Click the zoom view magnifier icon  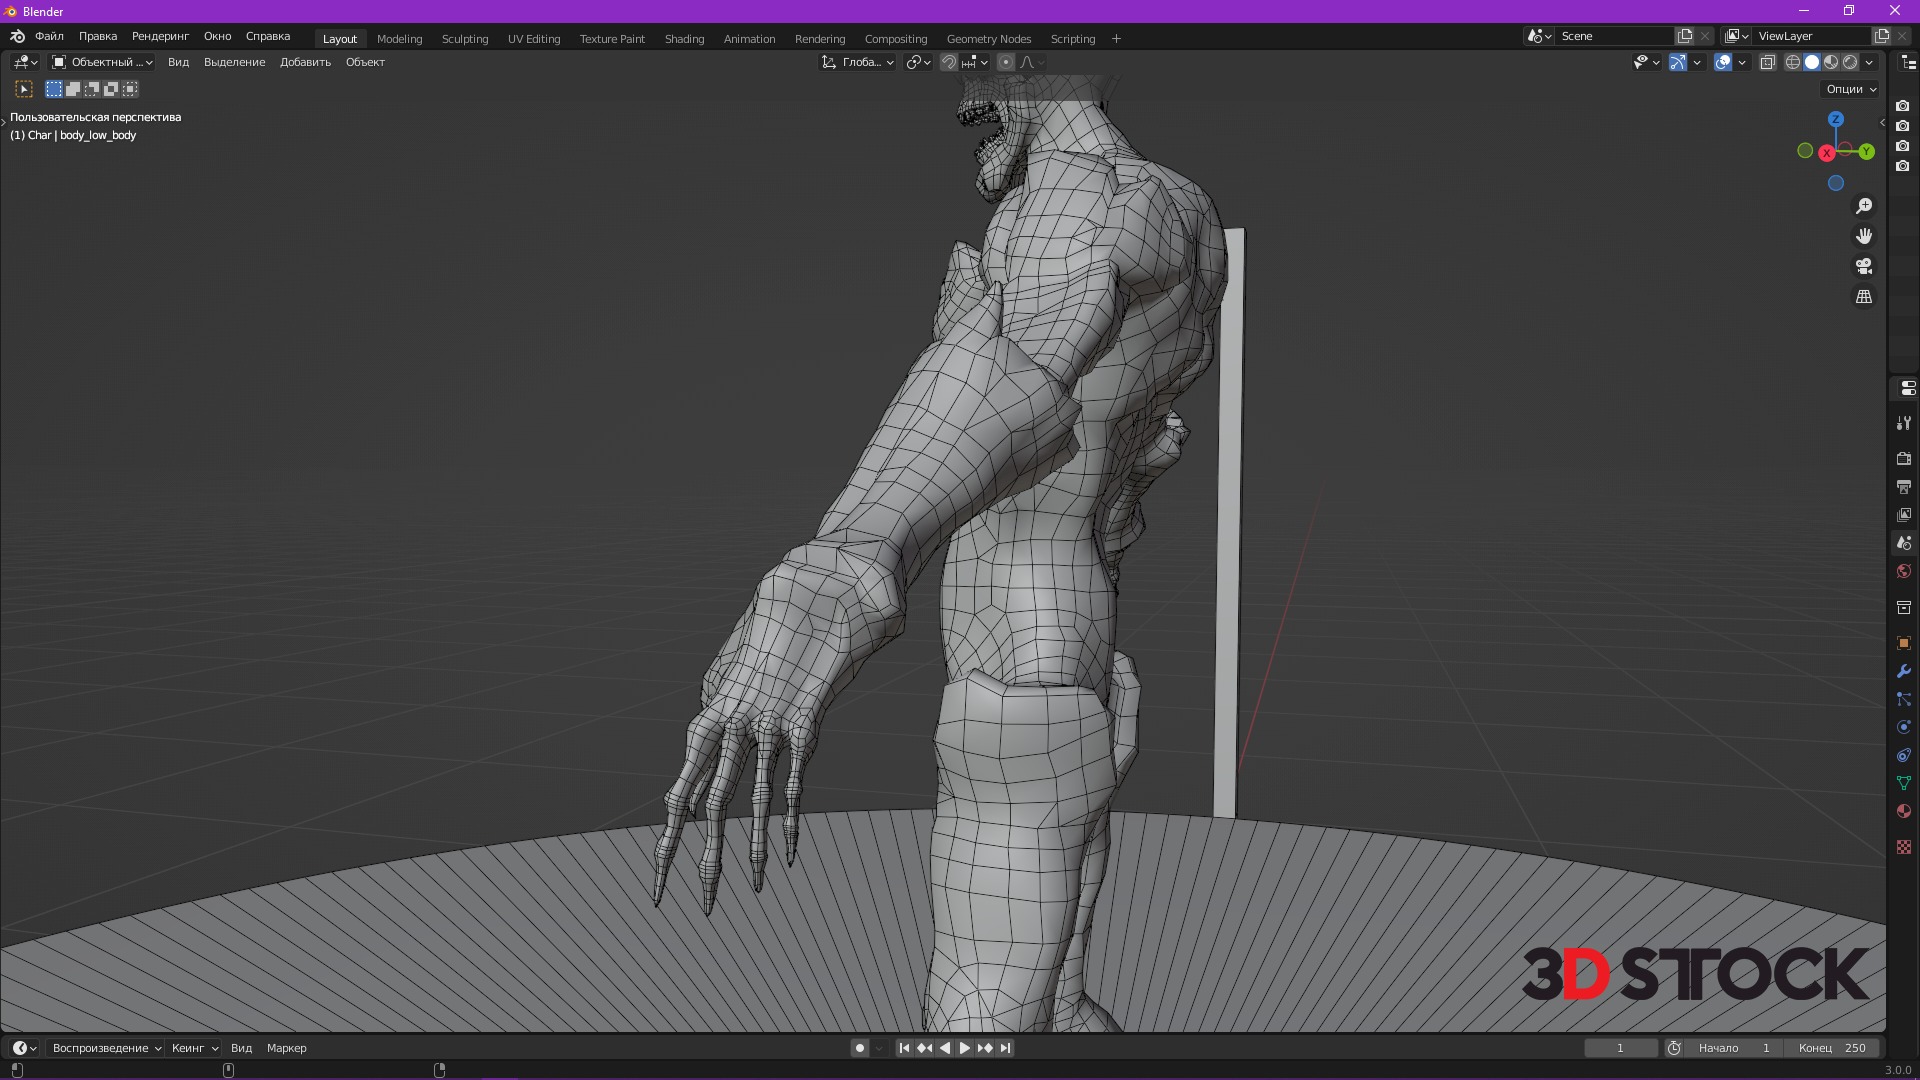click(x=1864, y=206)
